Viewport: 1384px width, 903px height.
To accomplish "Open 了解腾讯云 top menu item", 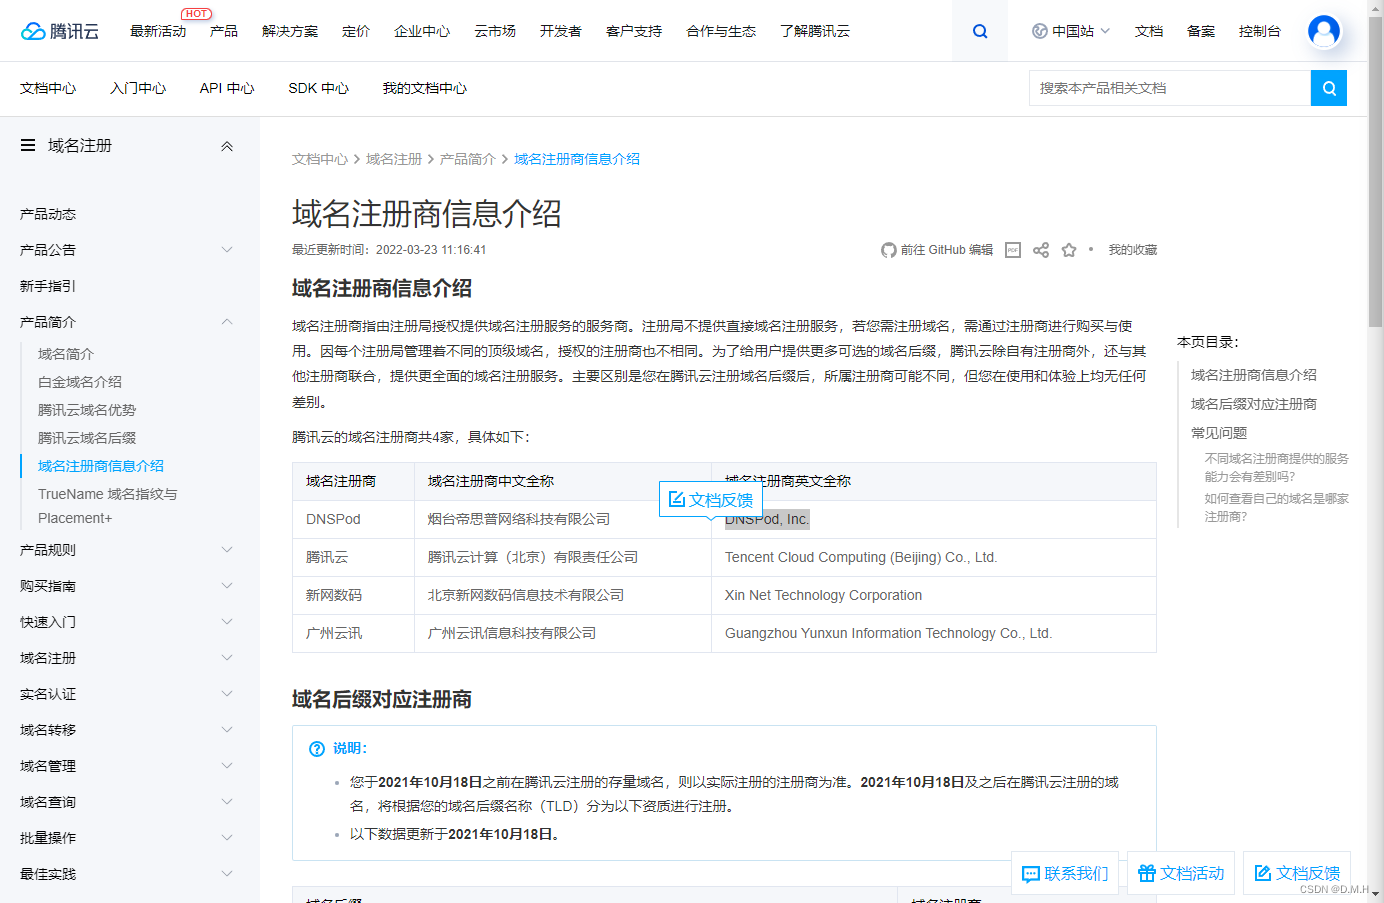I will coord(815,31).
